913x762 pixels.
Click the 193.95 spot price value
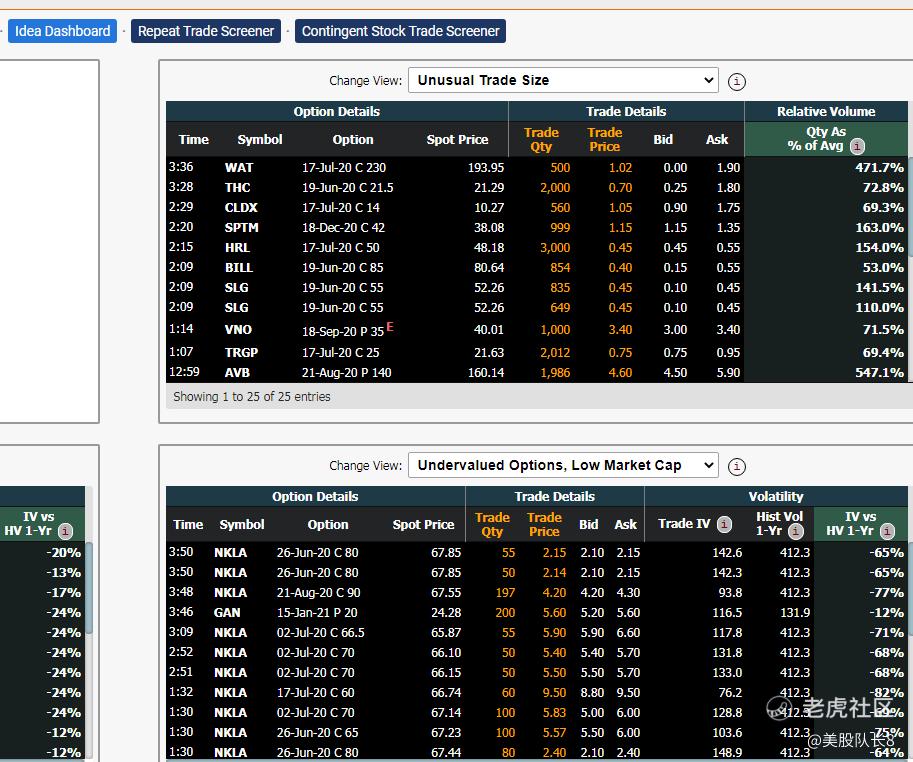(x=486, y=168)
